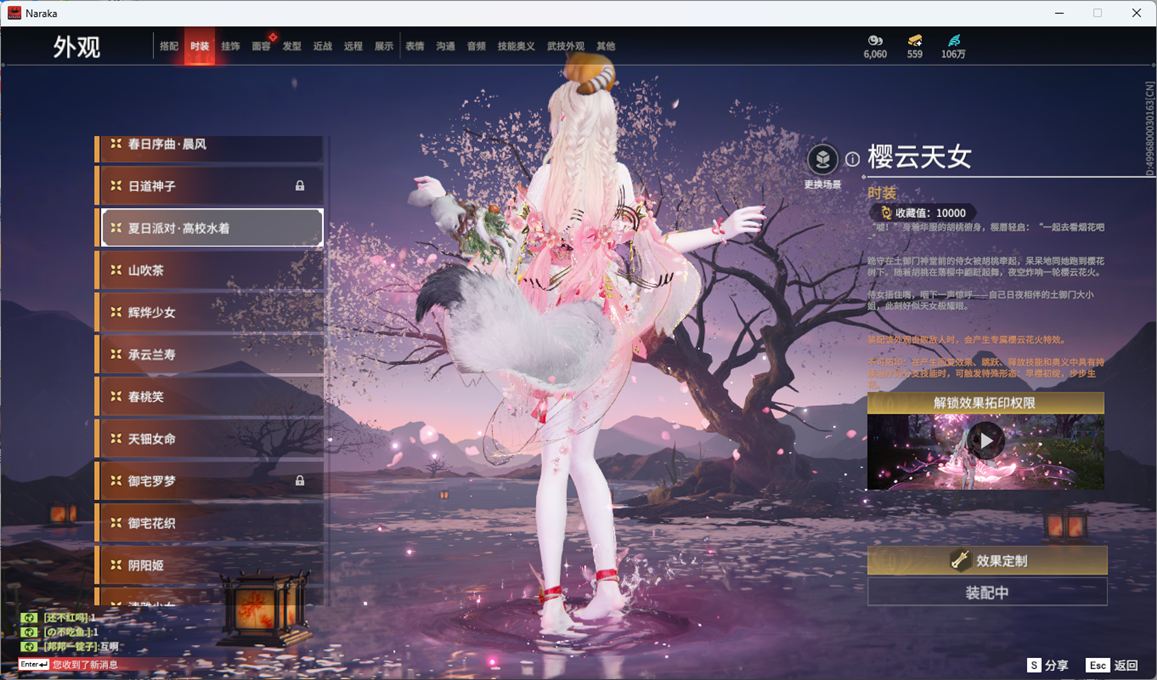Play the outfit effect preview video
This screenshot has height=680, width=1157.
tap(986, 441)
